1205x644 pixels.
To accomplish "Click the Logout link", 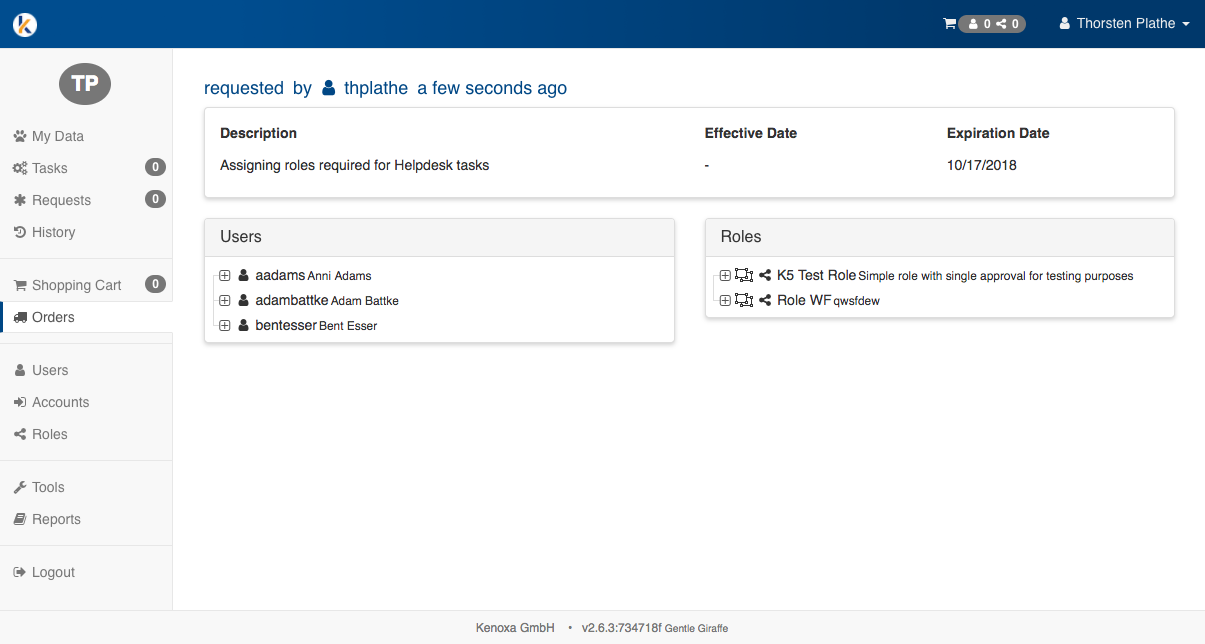I will pos(53,572).
